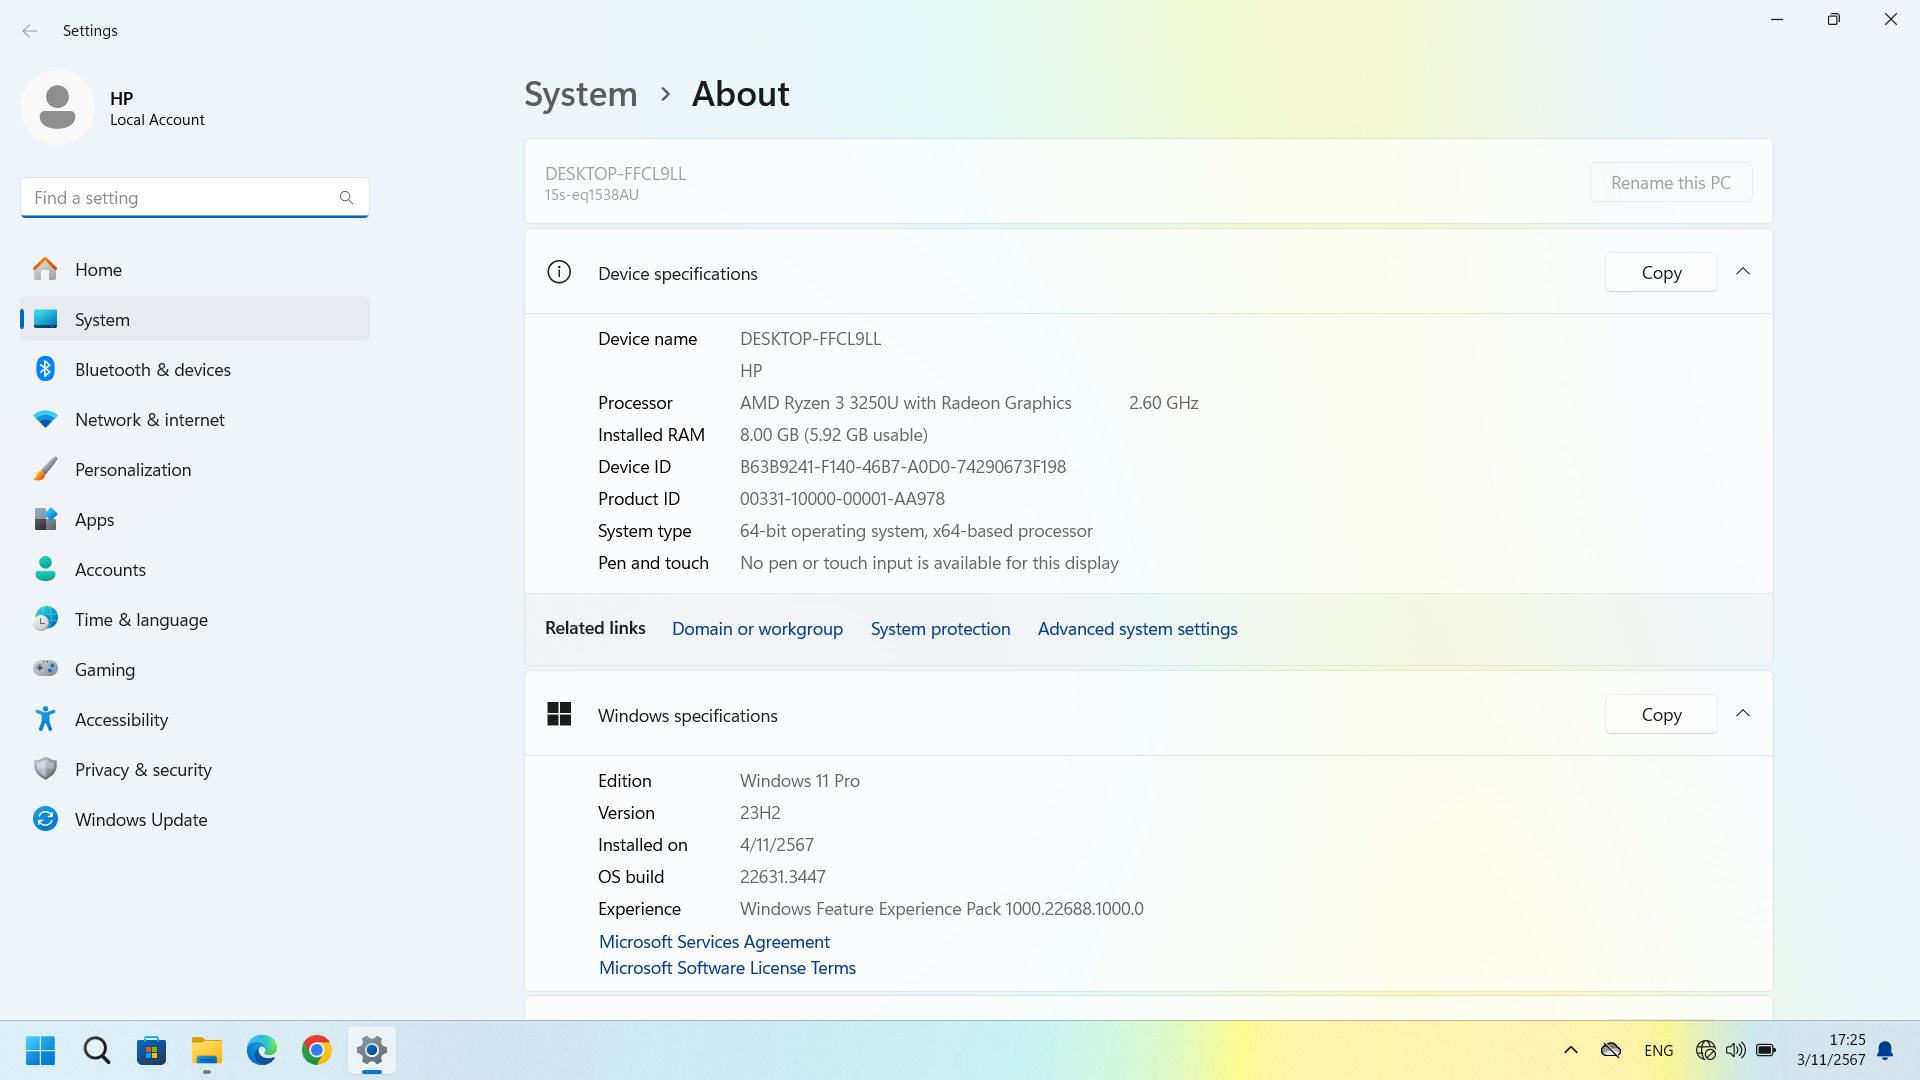1920x1080 pixels.
Task: Open the clock showing 17:25
Action: point(1831,1050)
